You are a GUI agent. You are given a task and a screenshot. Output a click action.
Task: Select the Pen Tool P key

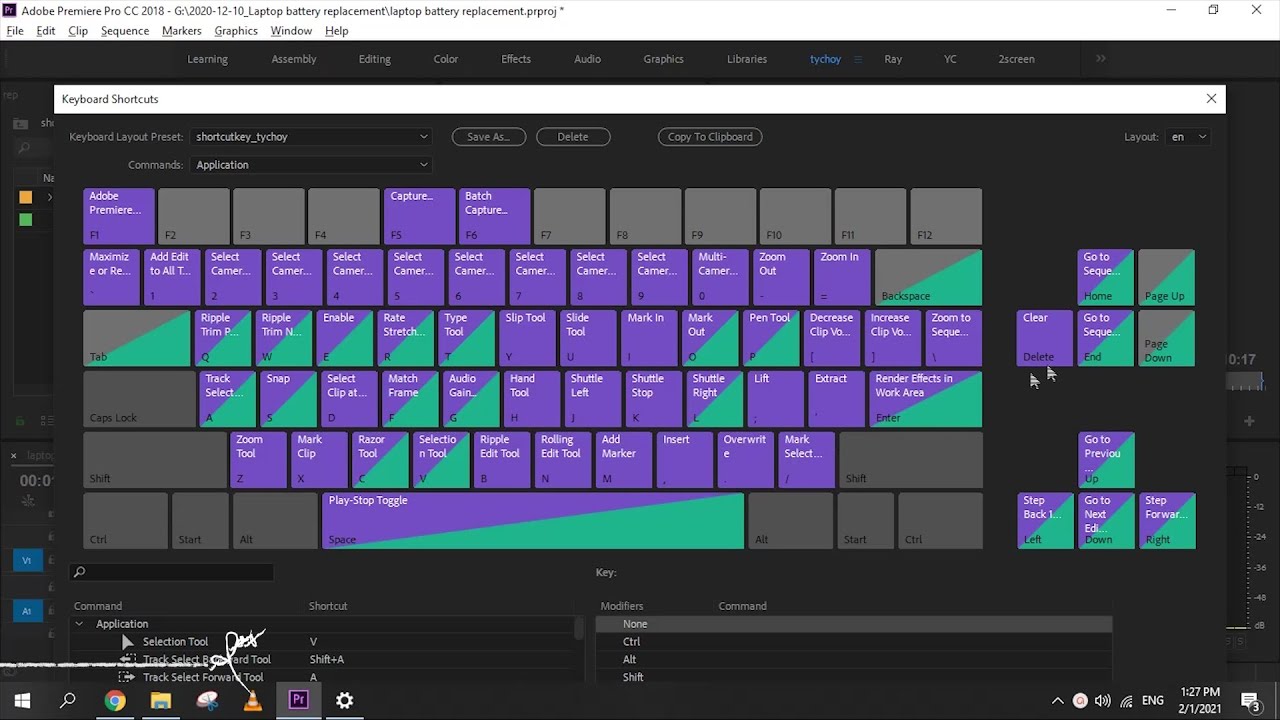(770, 338)
